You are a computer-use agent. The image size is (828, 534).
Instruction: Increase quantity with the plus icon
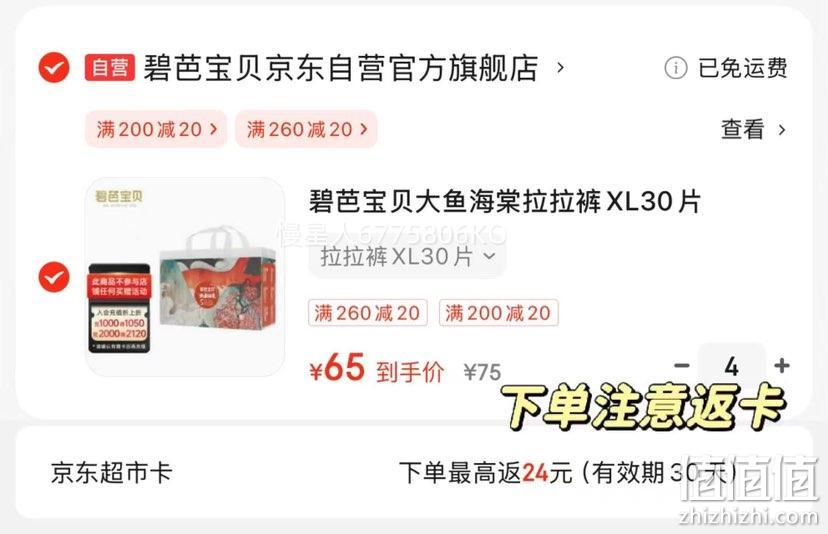[x=782, y=366]
